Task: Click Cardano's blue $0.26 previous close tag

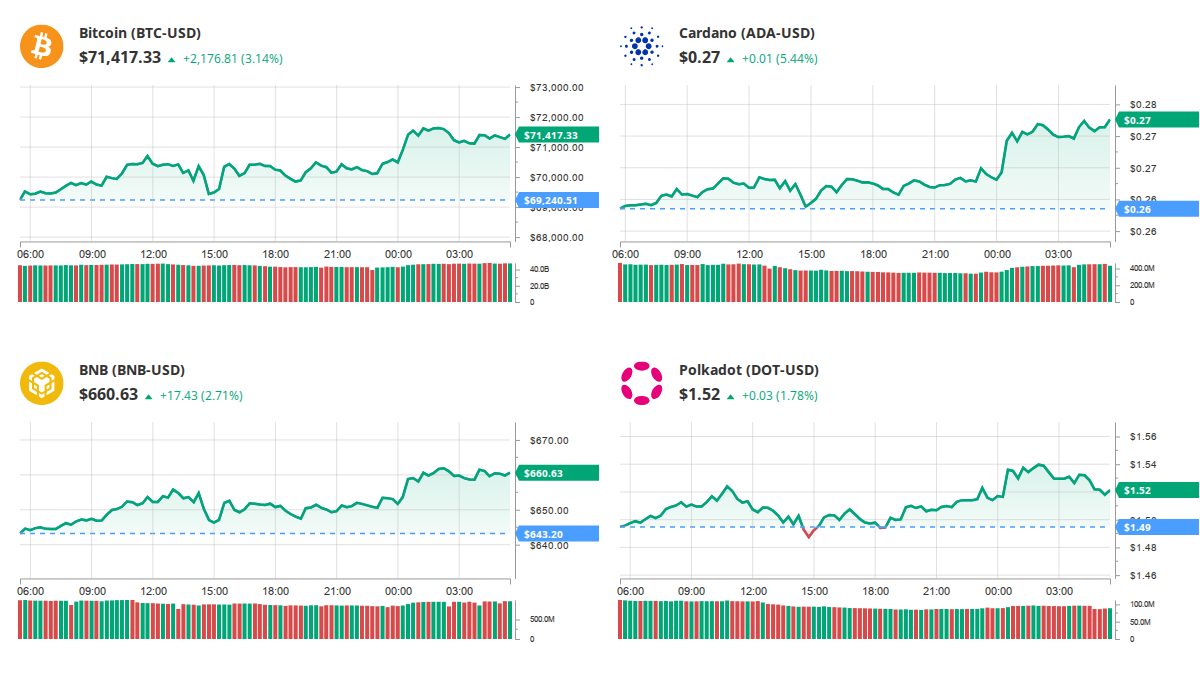Action: point(1157,209)
